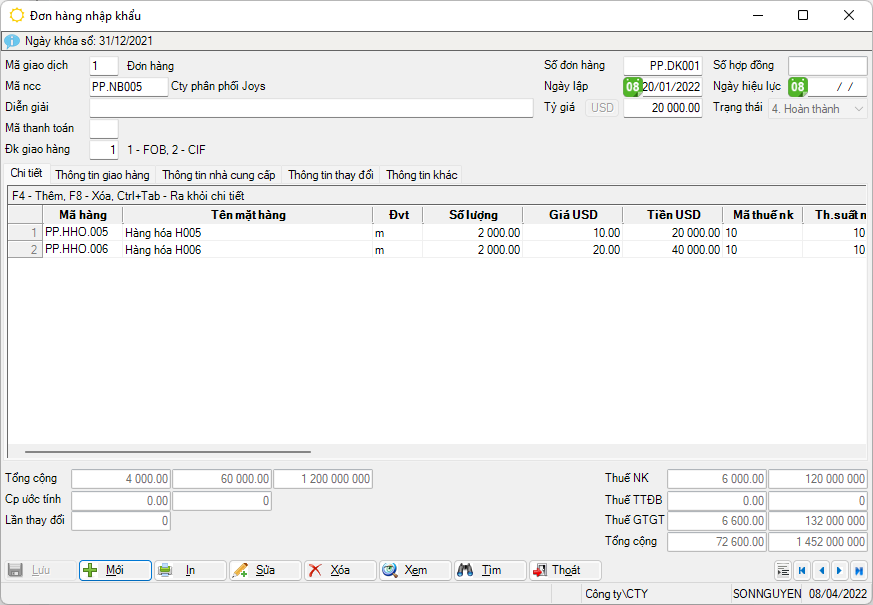The height and width of the screenshot is (605, 873).
Task: Switch to Thông tin giao hàng tab
Action: point(102,175)
